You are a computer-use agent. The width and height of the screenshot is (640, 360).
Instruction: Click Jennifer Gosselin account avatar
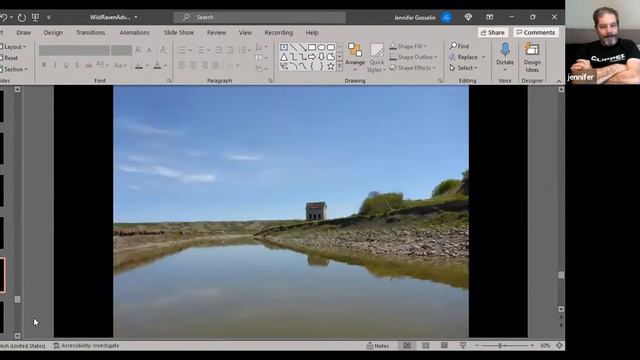click(x=447, y=18)
